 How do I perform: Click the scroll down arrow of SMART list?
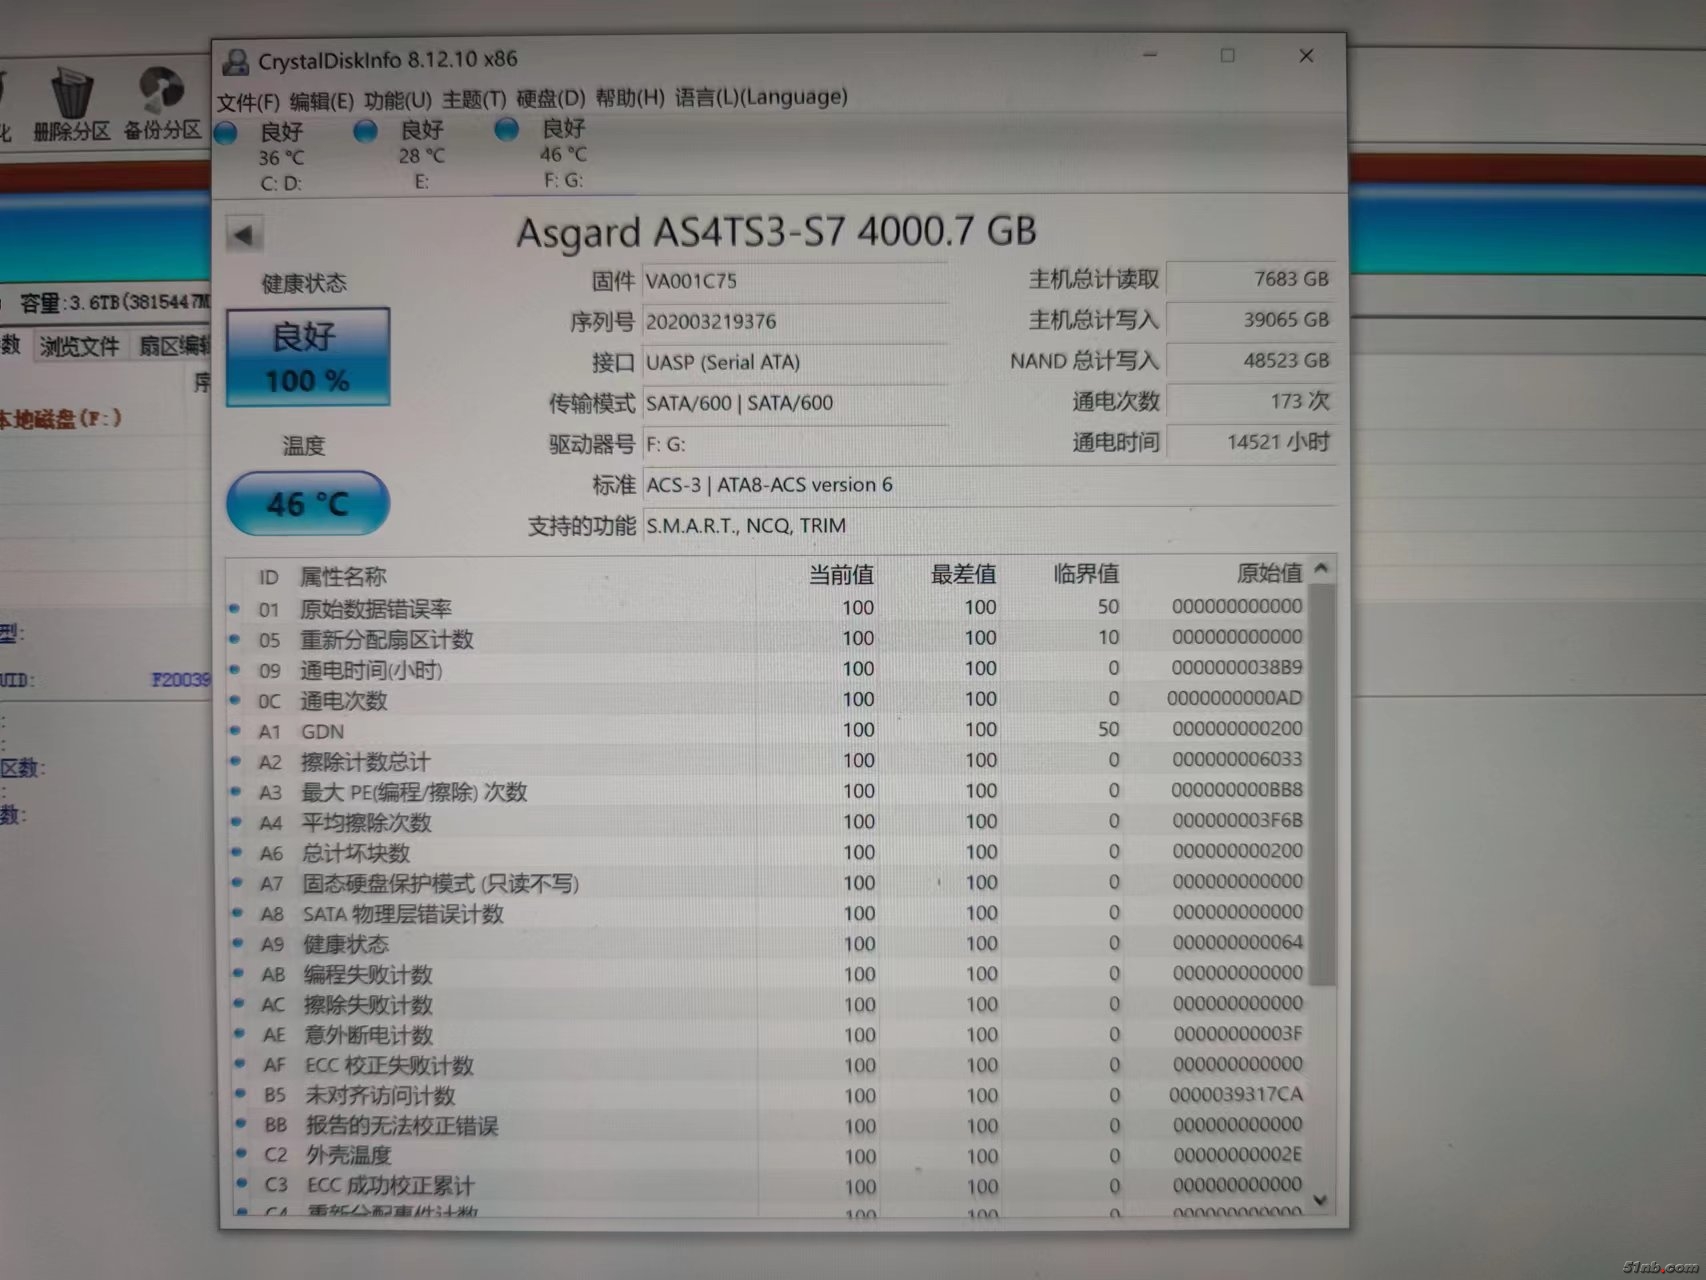[x=1321, y=1199]
